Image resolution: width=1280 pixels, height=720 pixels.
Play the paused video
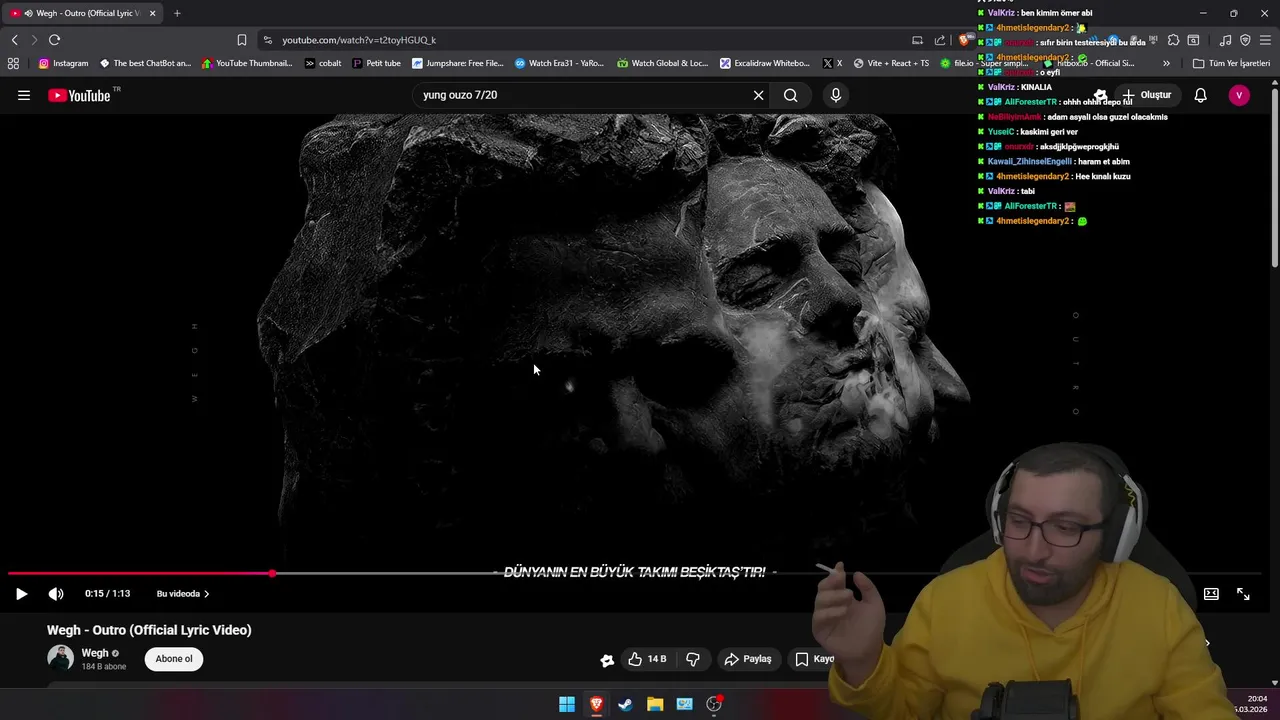(x=21, y=594)
